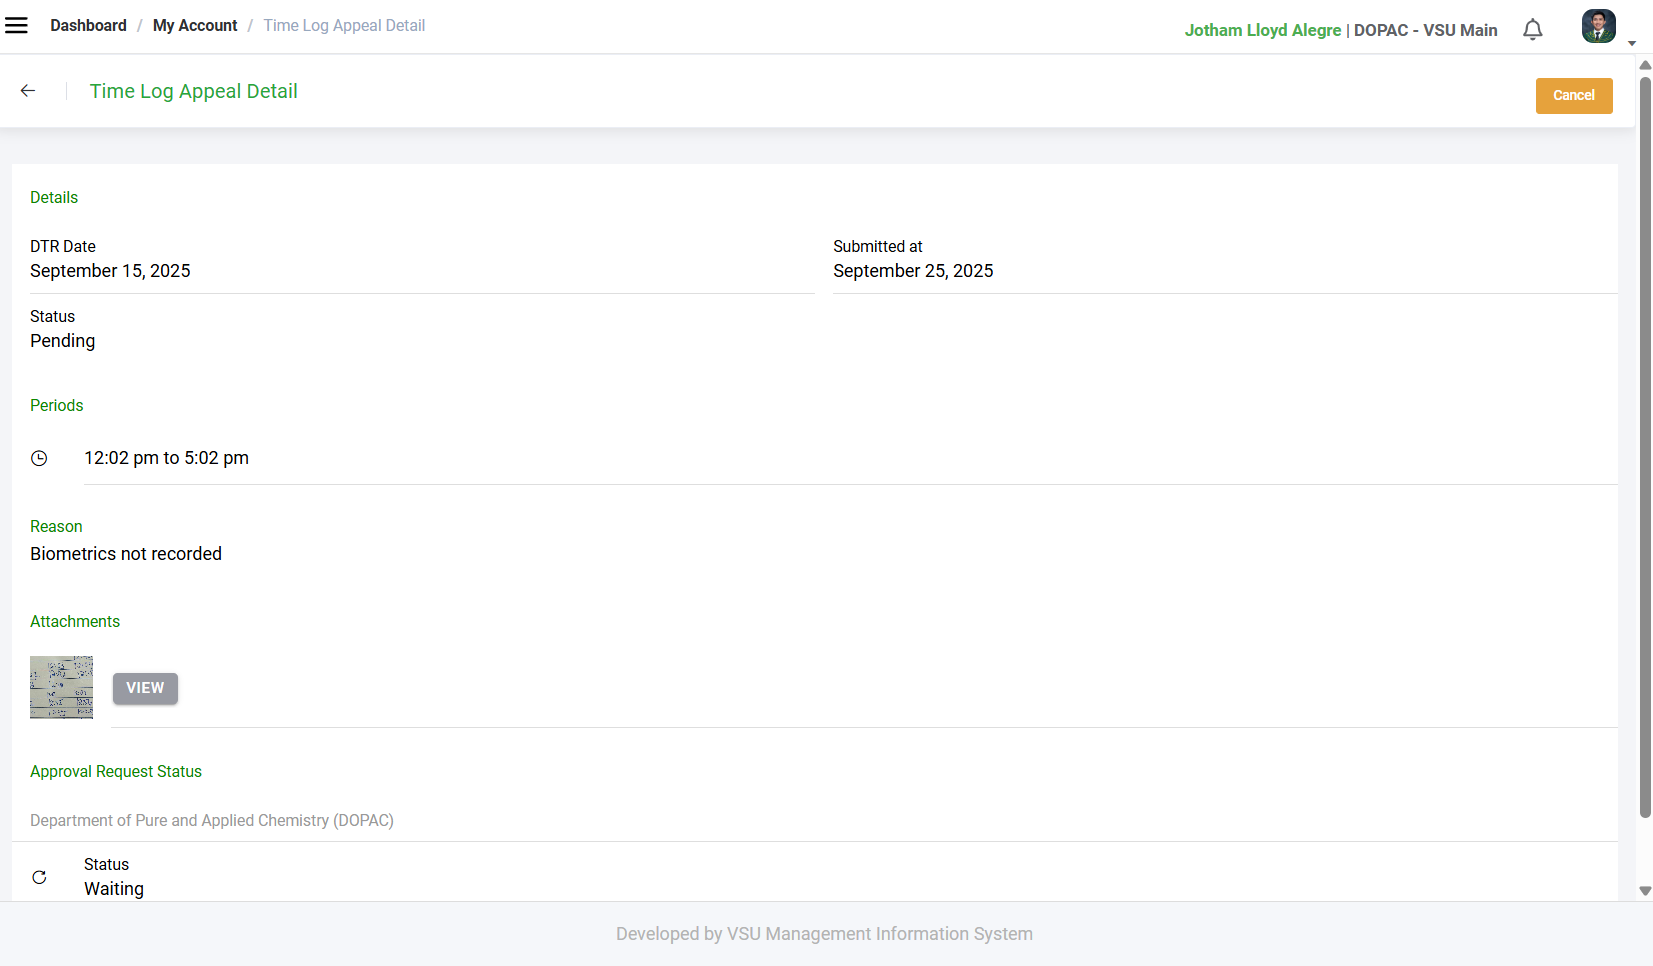This screenshot has height=966, width=1653.
Task: Go to Dashboard breadcrumb
Action: [88, 26]
